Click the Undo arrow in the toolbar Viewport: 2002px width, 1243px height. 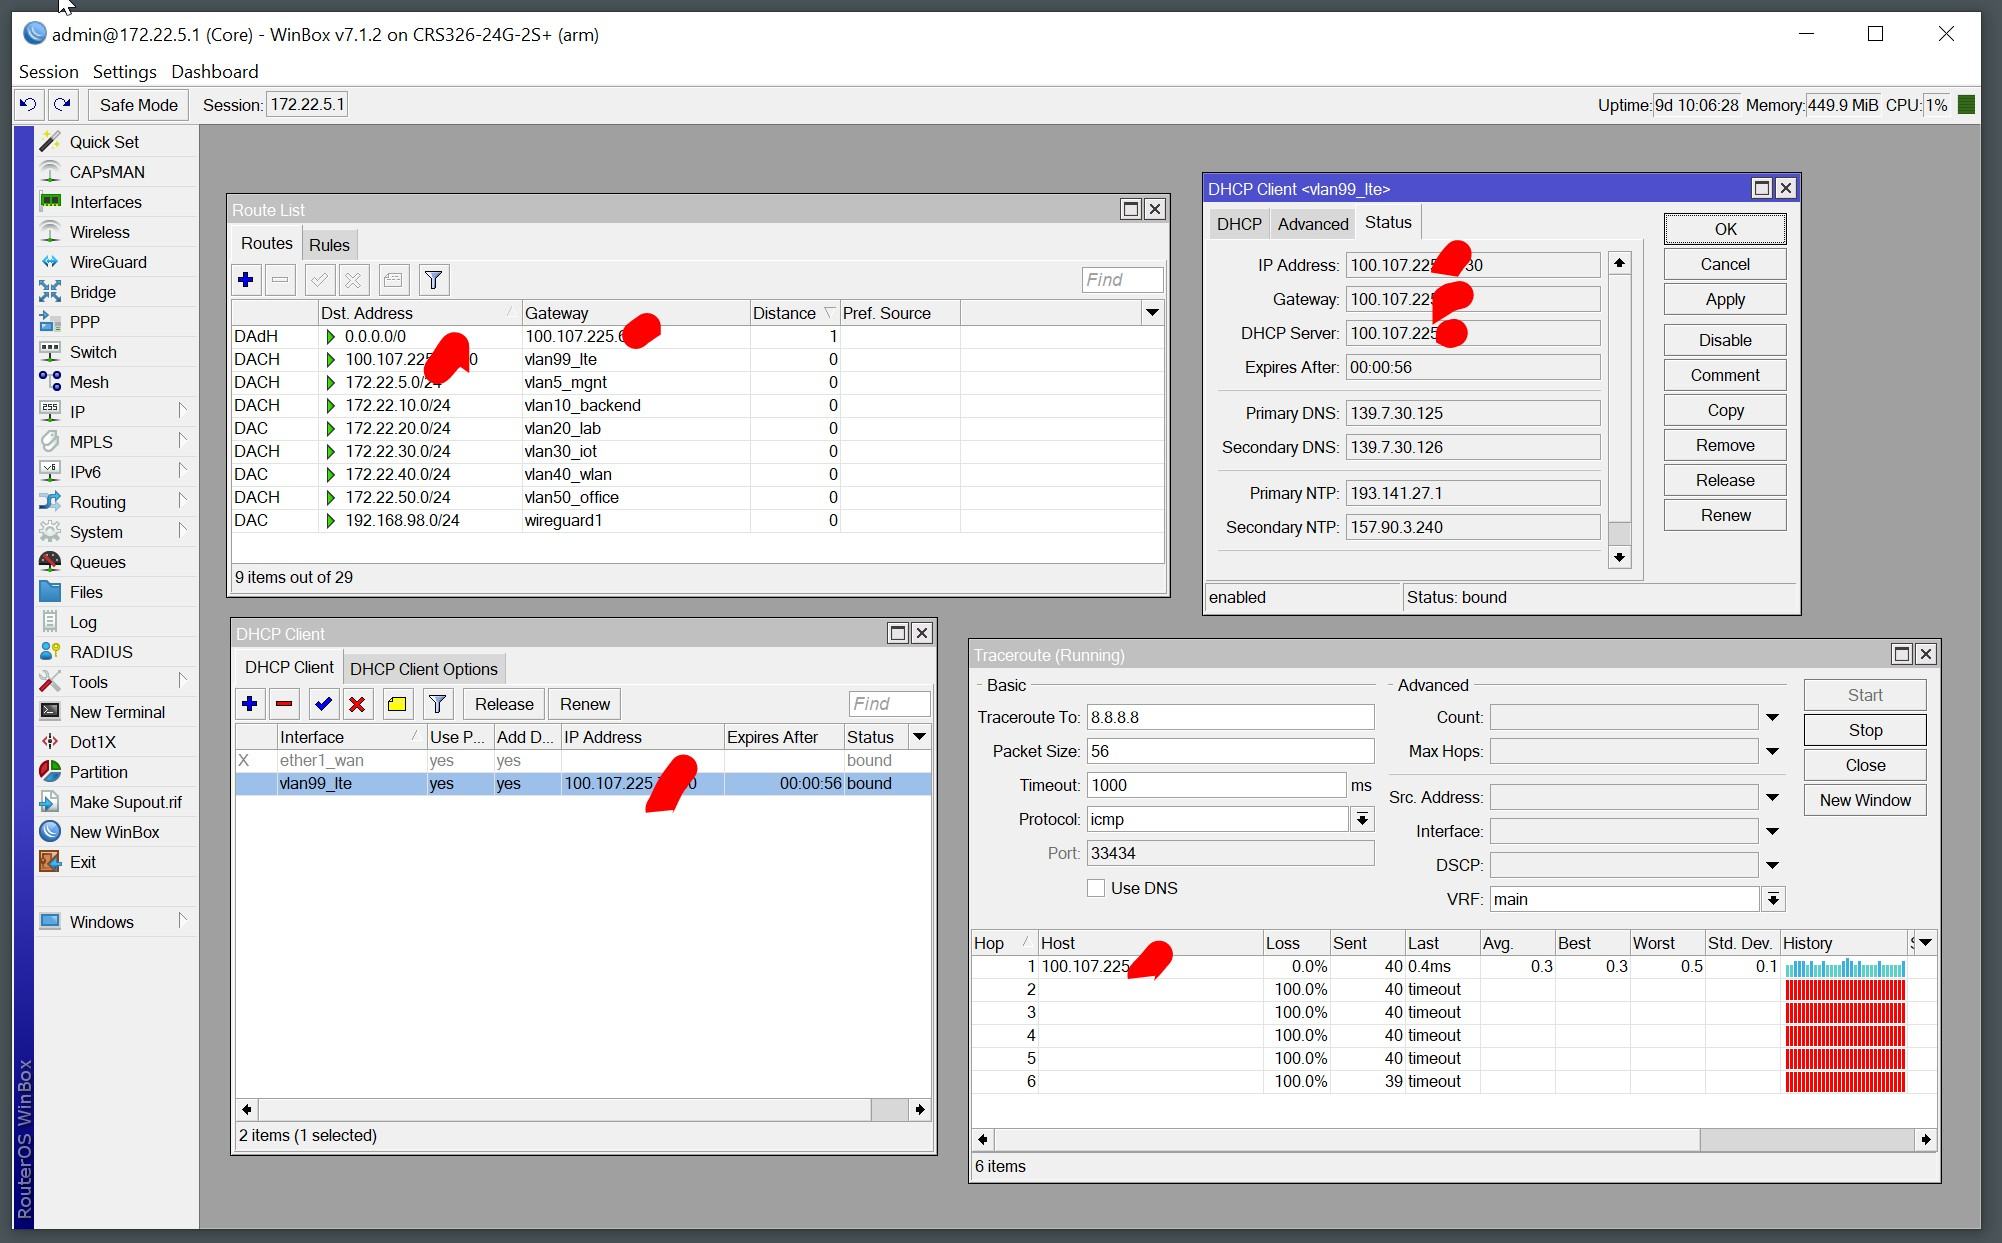pos(28,104)
